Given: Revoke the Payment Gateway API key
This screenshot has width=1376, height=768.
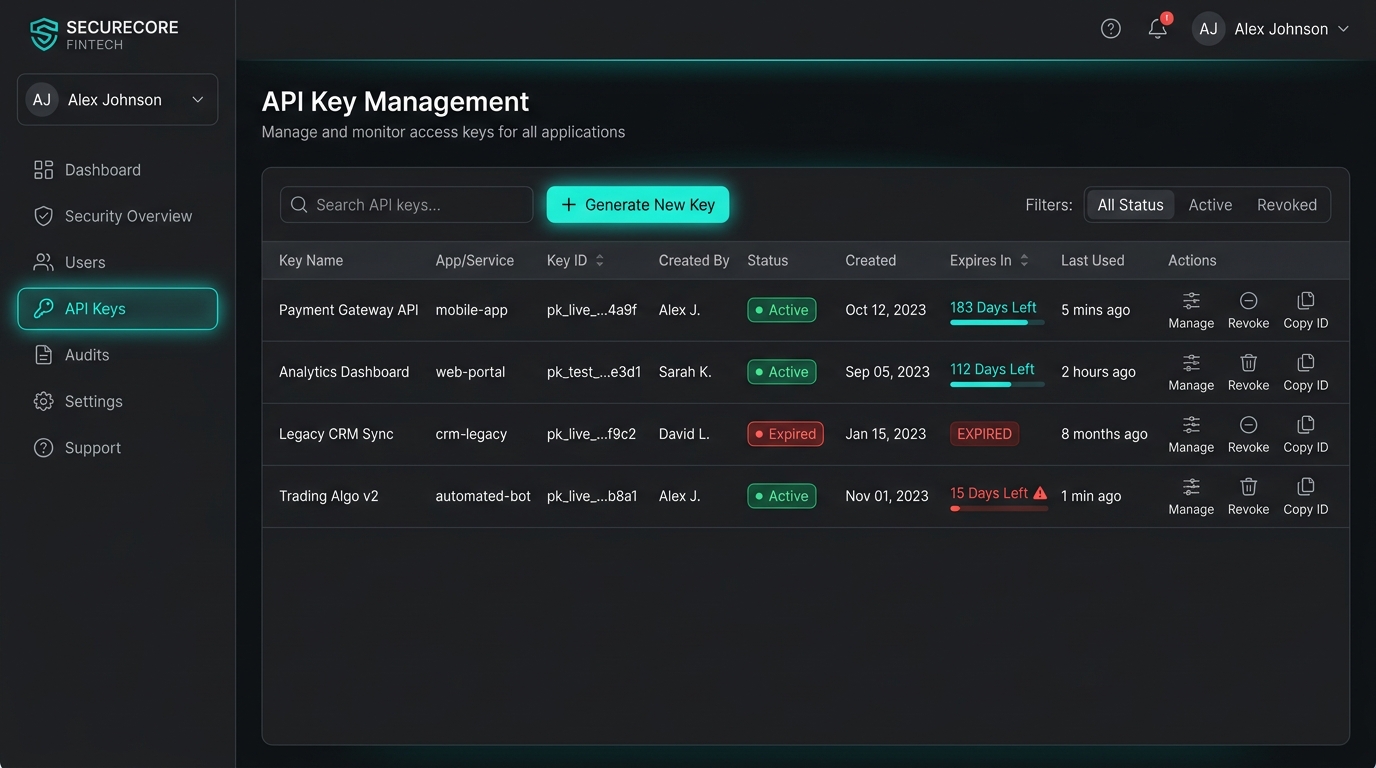Looking at the screenshot, I should [x=1248, y=310].
